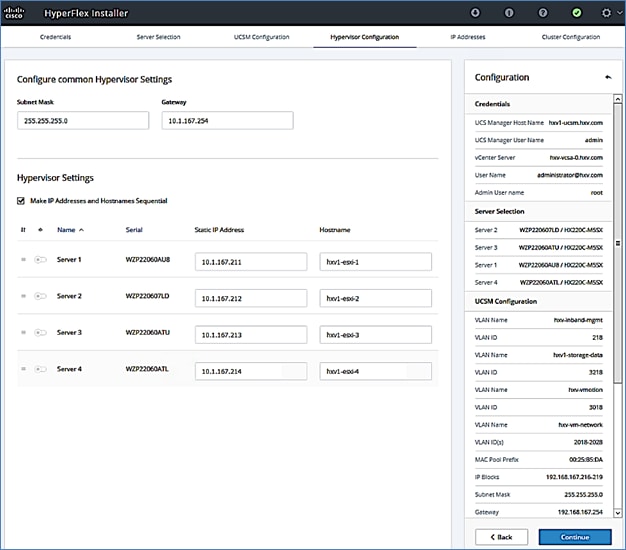The height and width of the screenshot is (550, 626).
Task: Click the Hostname column header
Action: tap(335, 230)
